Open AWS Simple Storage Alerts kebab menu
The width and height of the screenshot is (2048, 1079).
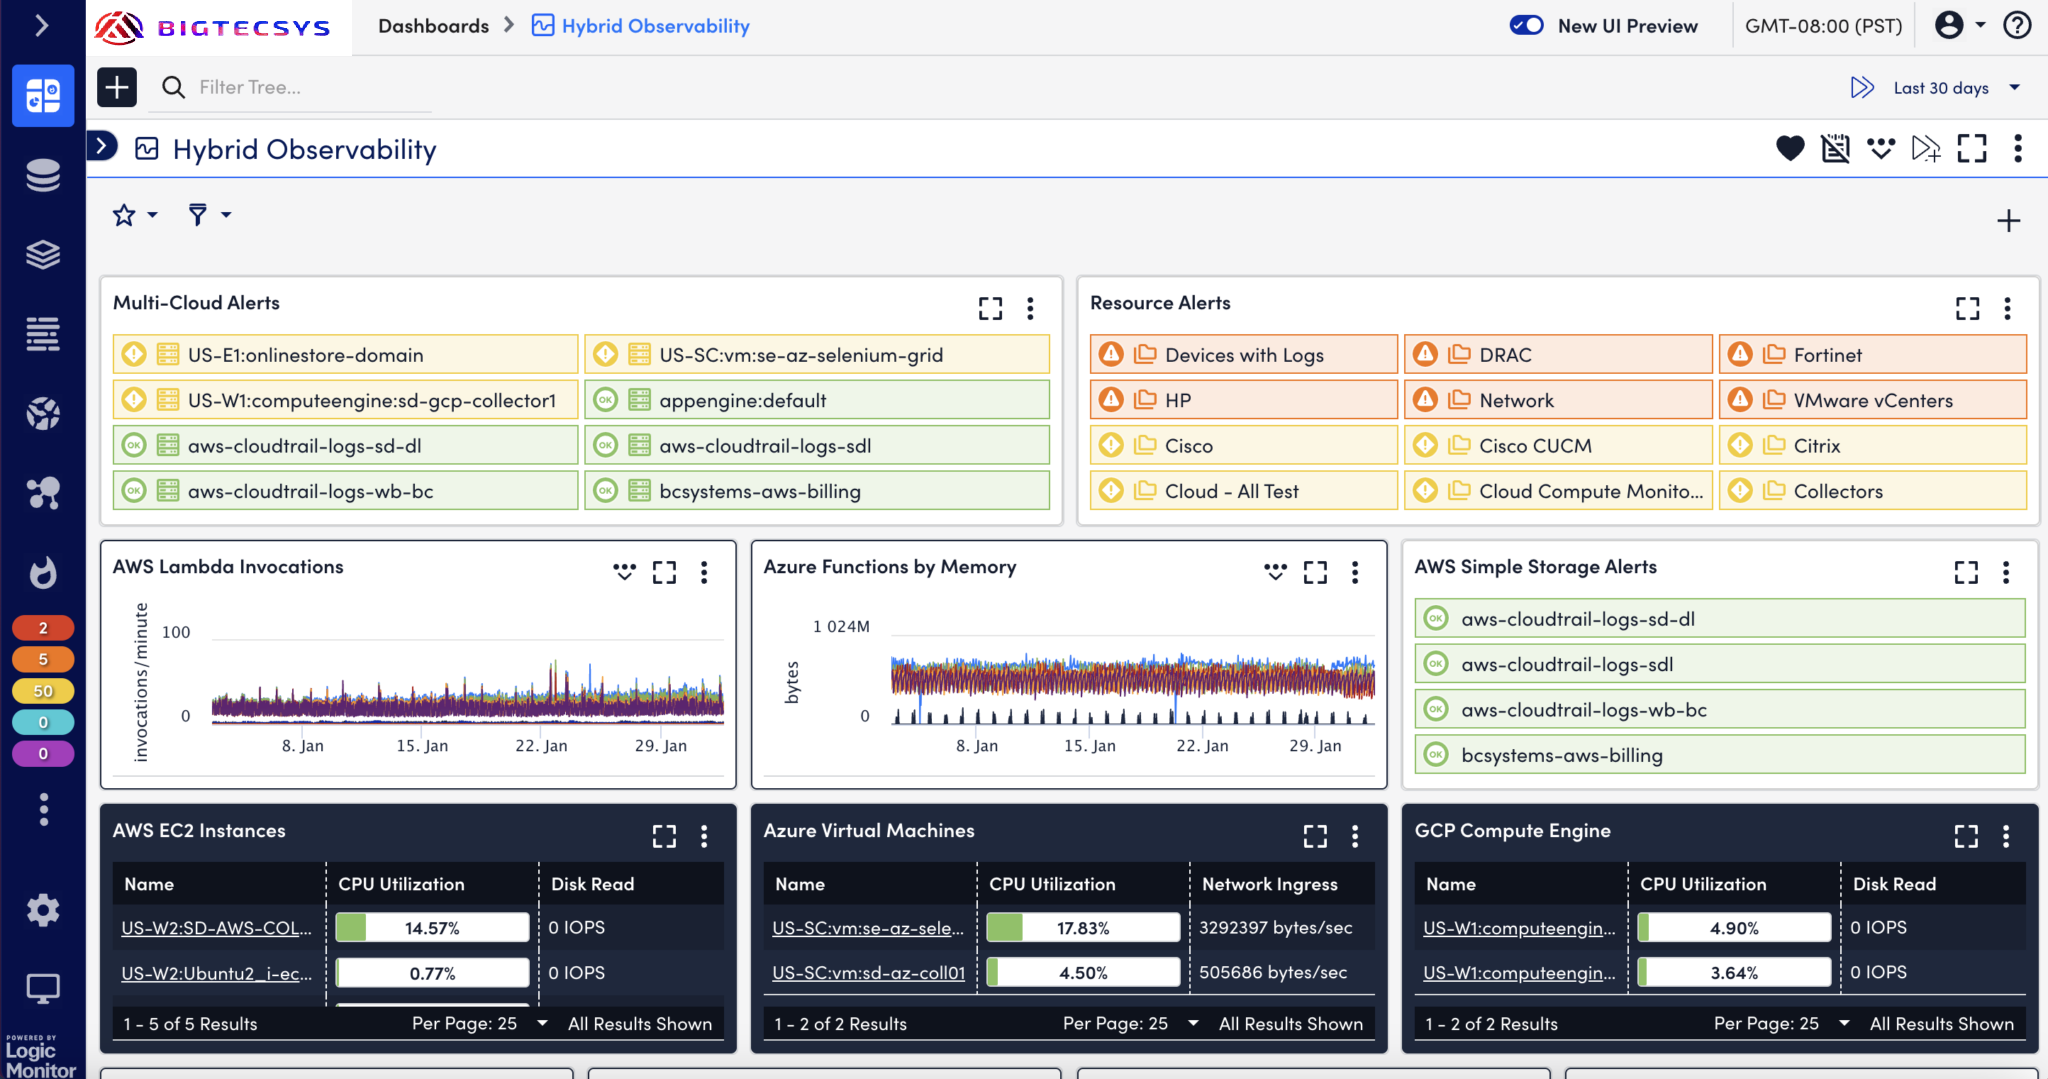[2006, 572]
